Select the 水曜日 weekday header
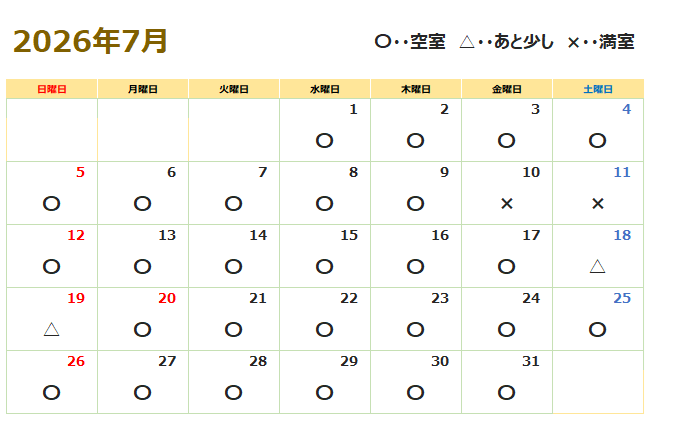This screenshot has height=427, width=693. click(x=324, y=89)
